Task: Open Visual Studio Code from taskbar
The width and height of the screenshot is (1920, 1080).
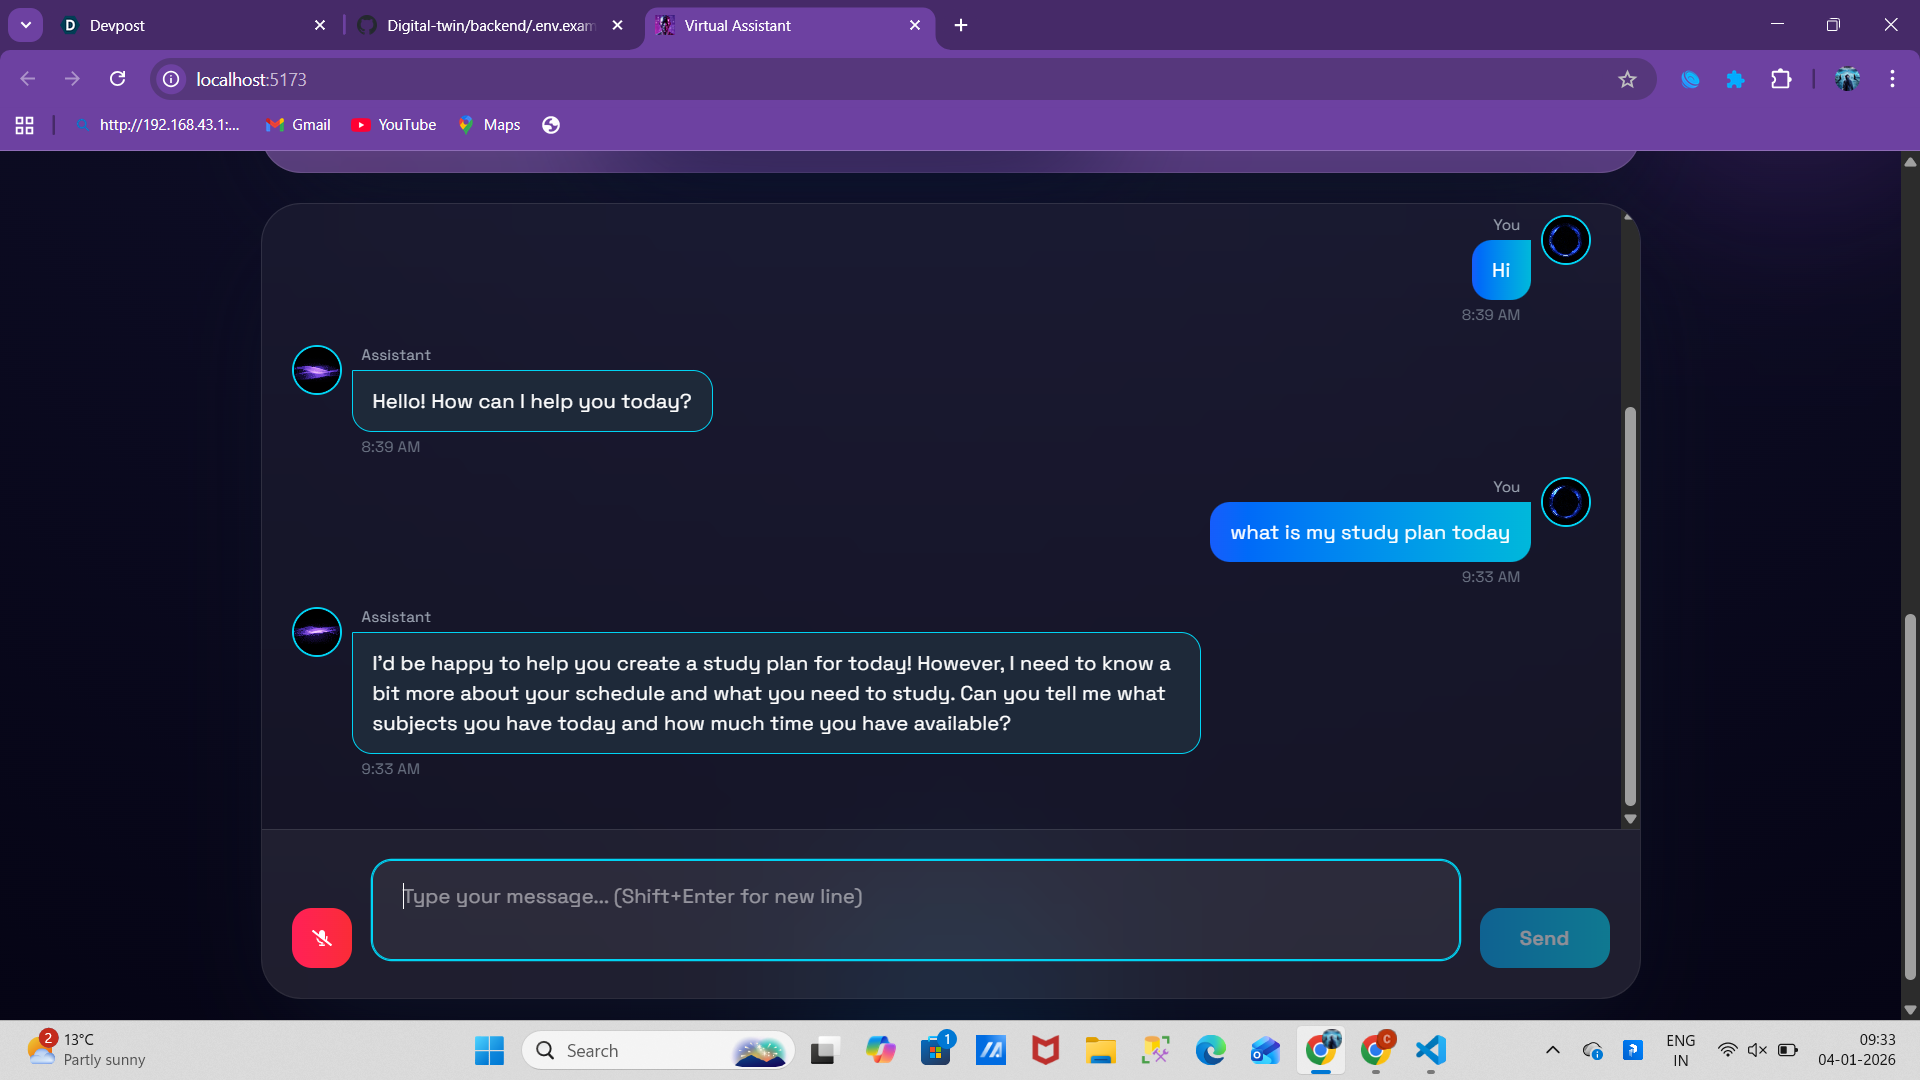Action: coord(1431,1050)
